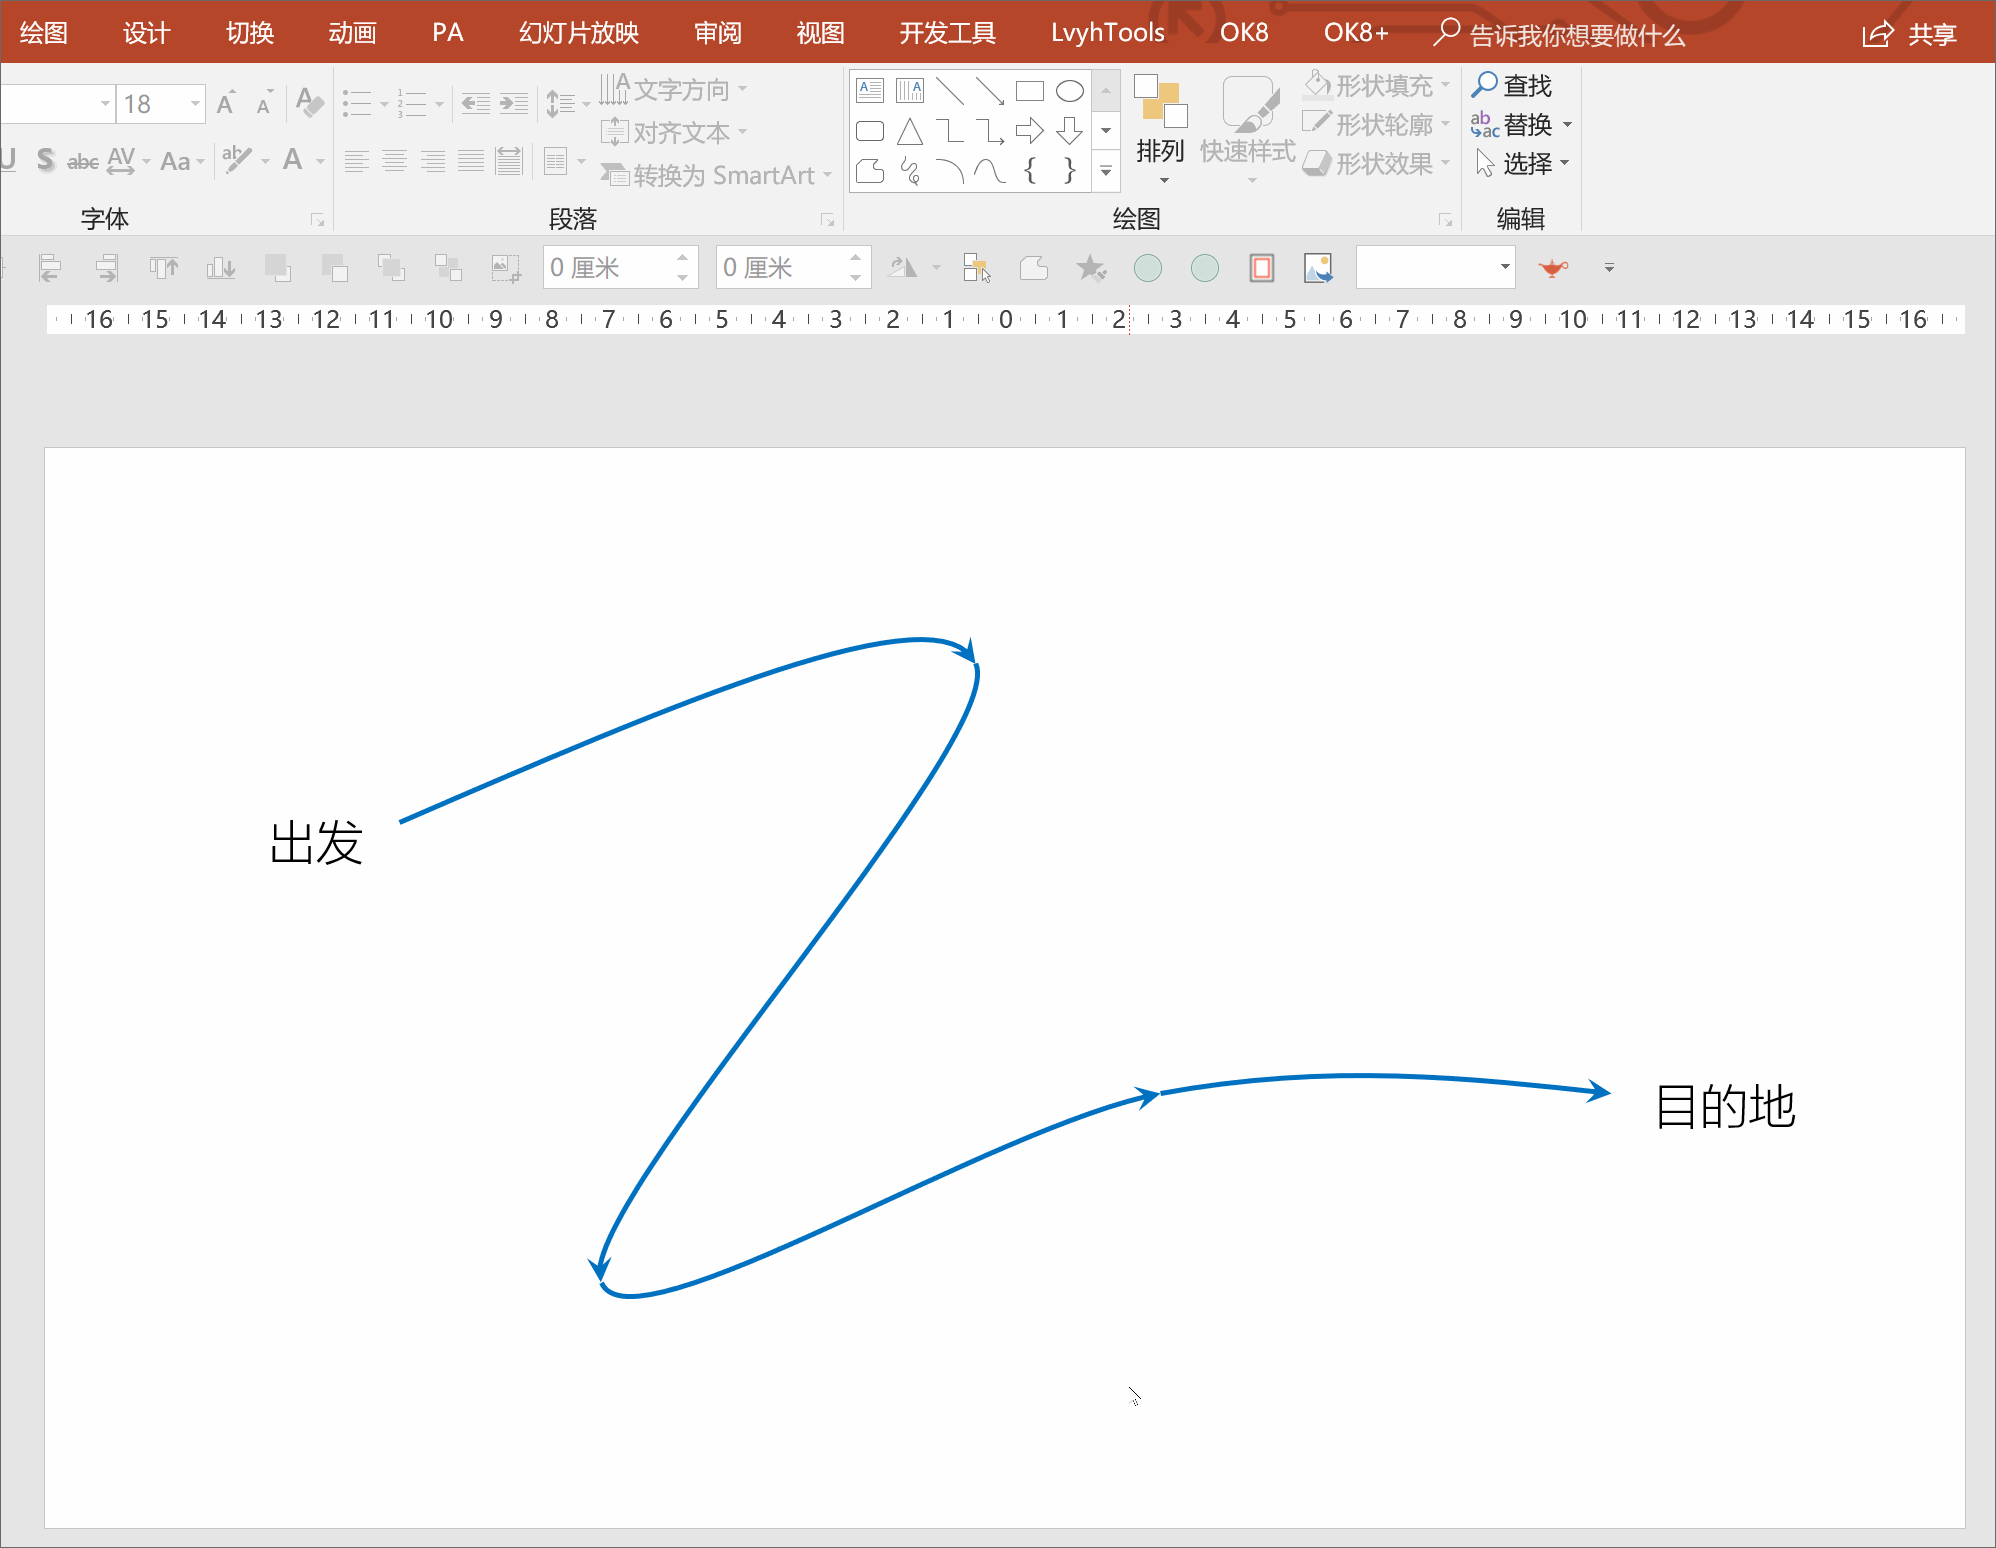This screenshot has height=1548, width=1996.
Task: Expand the 替换 (Replace) dropdown arrow
Action: point(1567,125)
